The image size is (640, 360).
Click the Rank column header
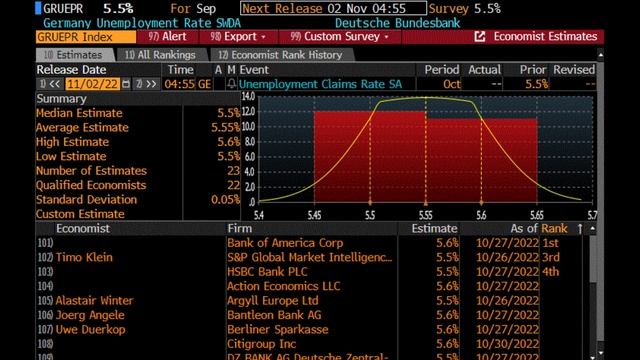point(554,229)
